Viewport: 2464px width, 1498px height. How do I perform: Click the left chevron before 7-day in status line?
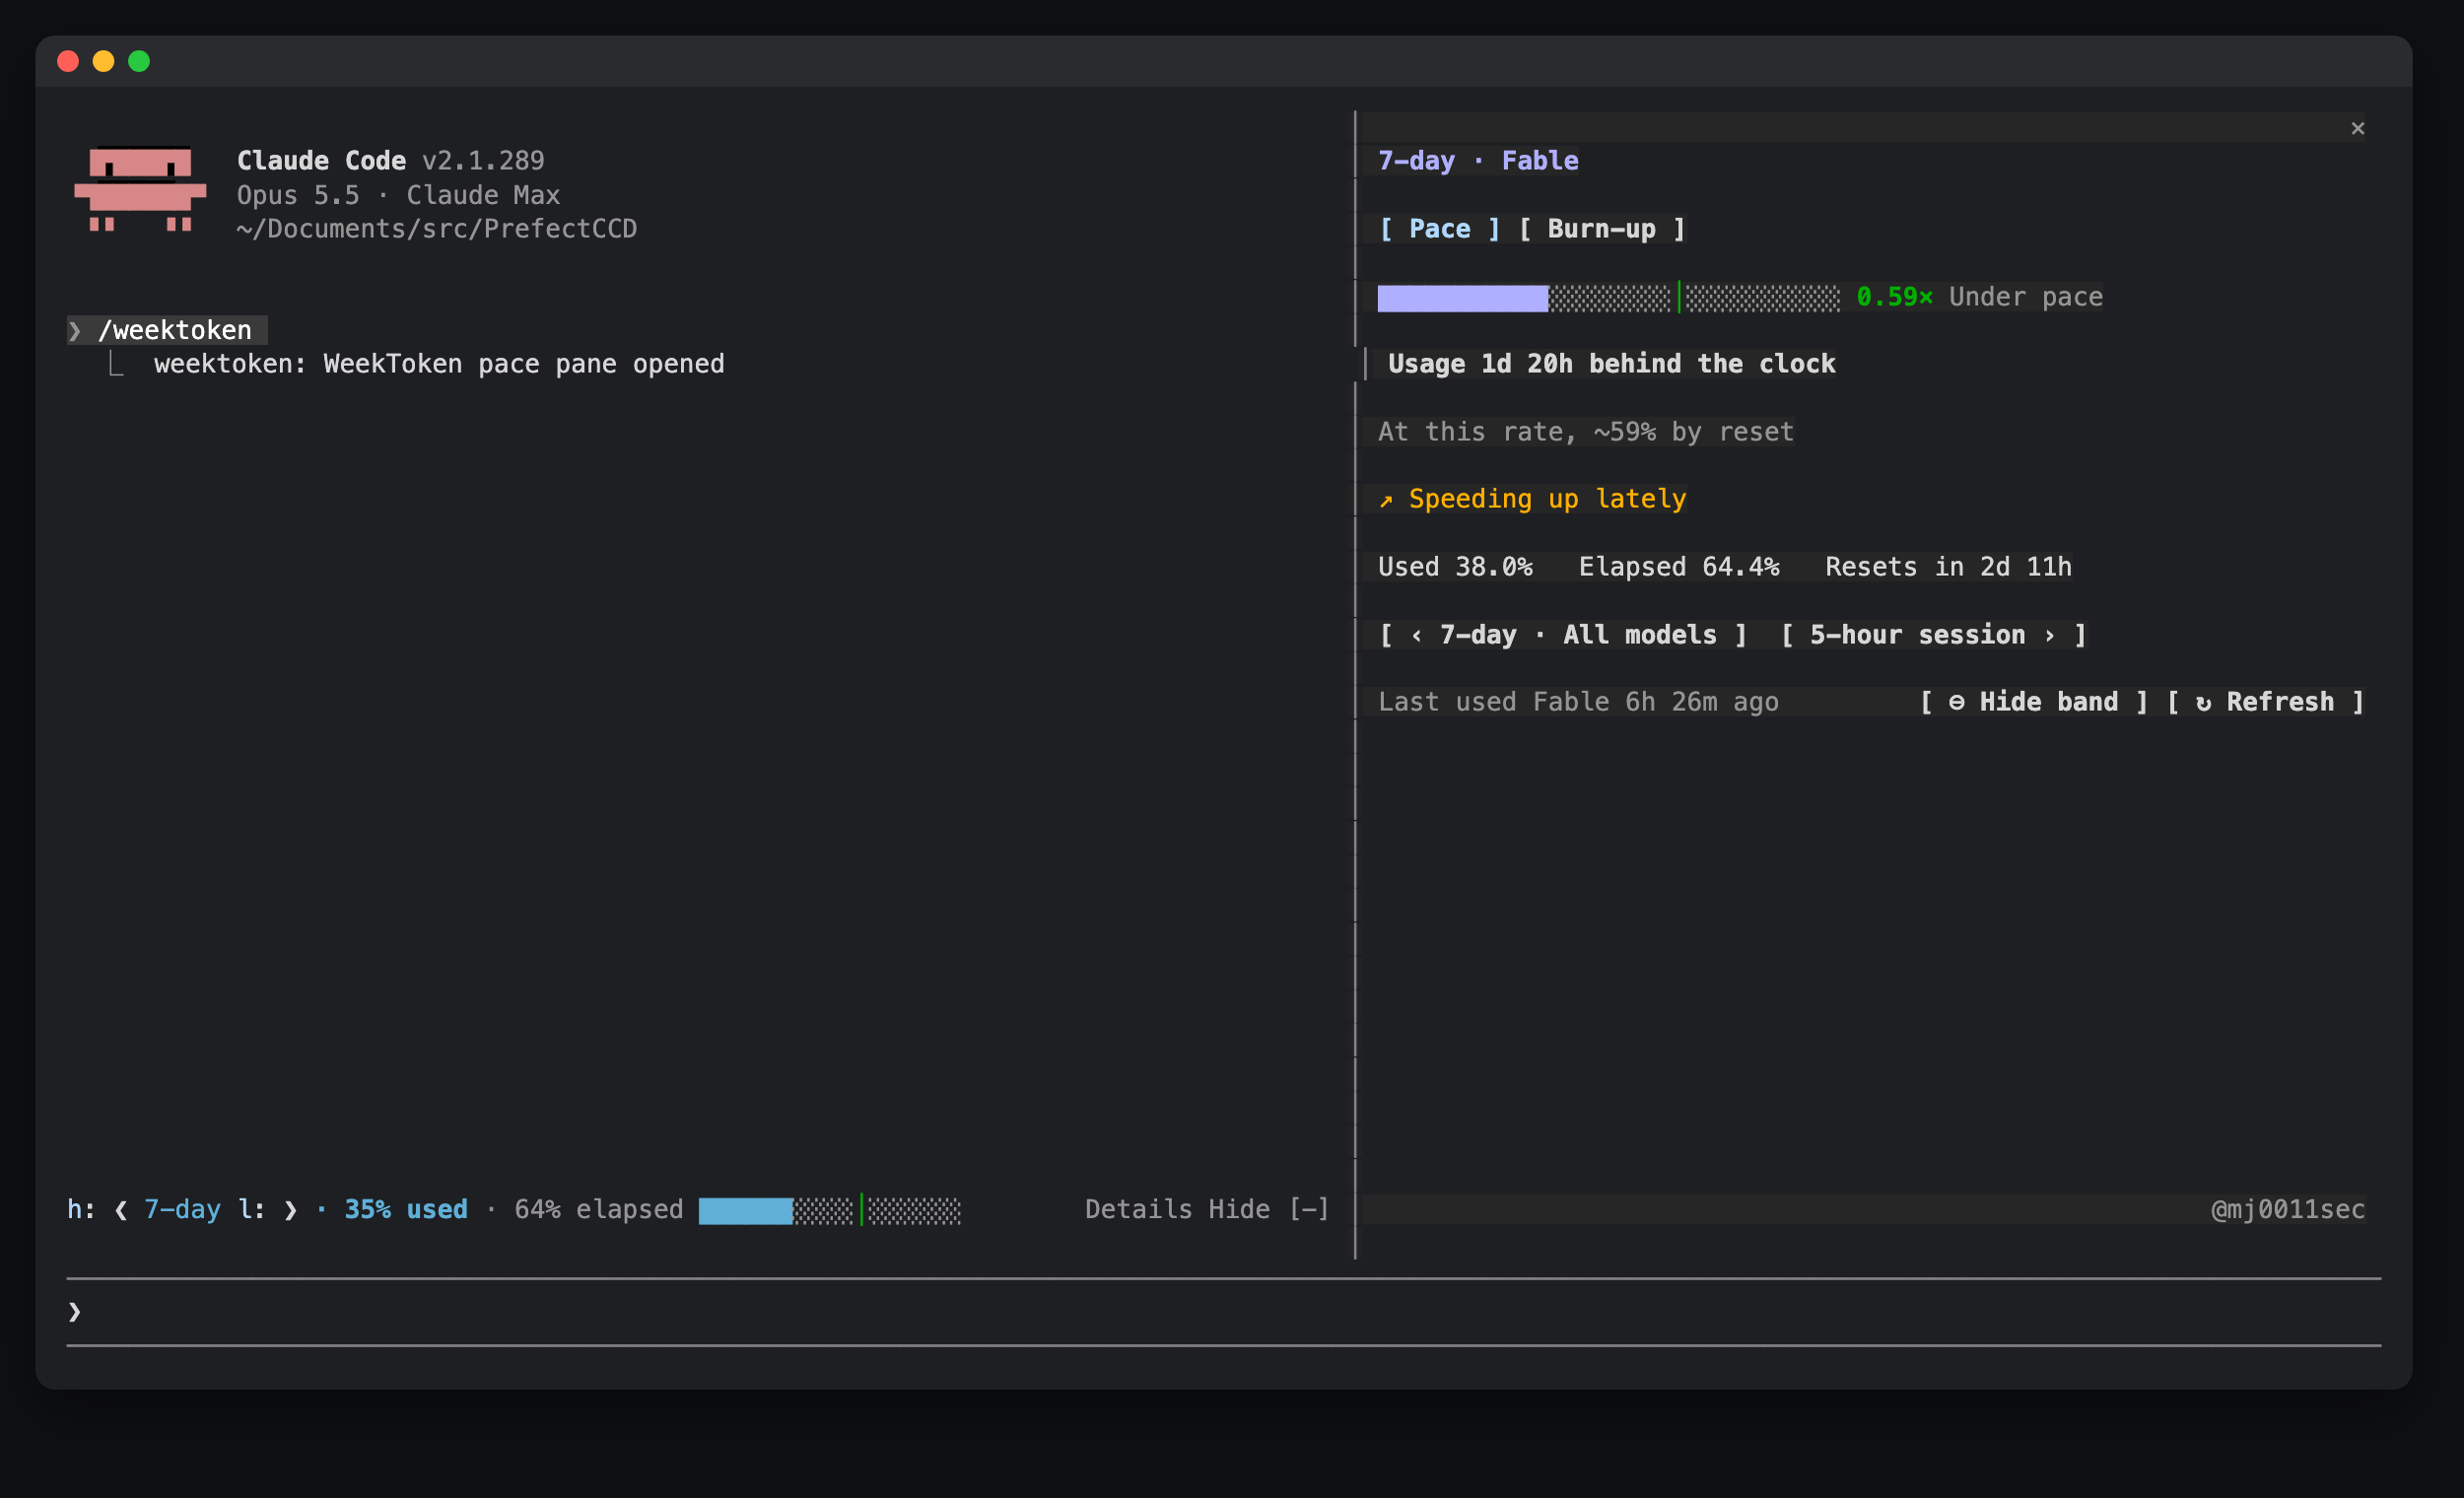pos(121,1210)
